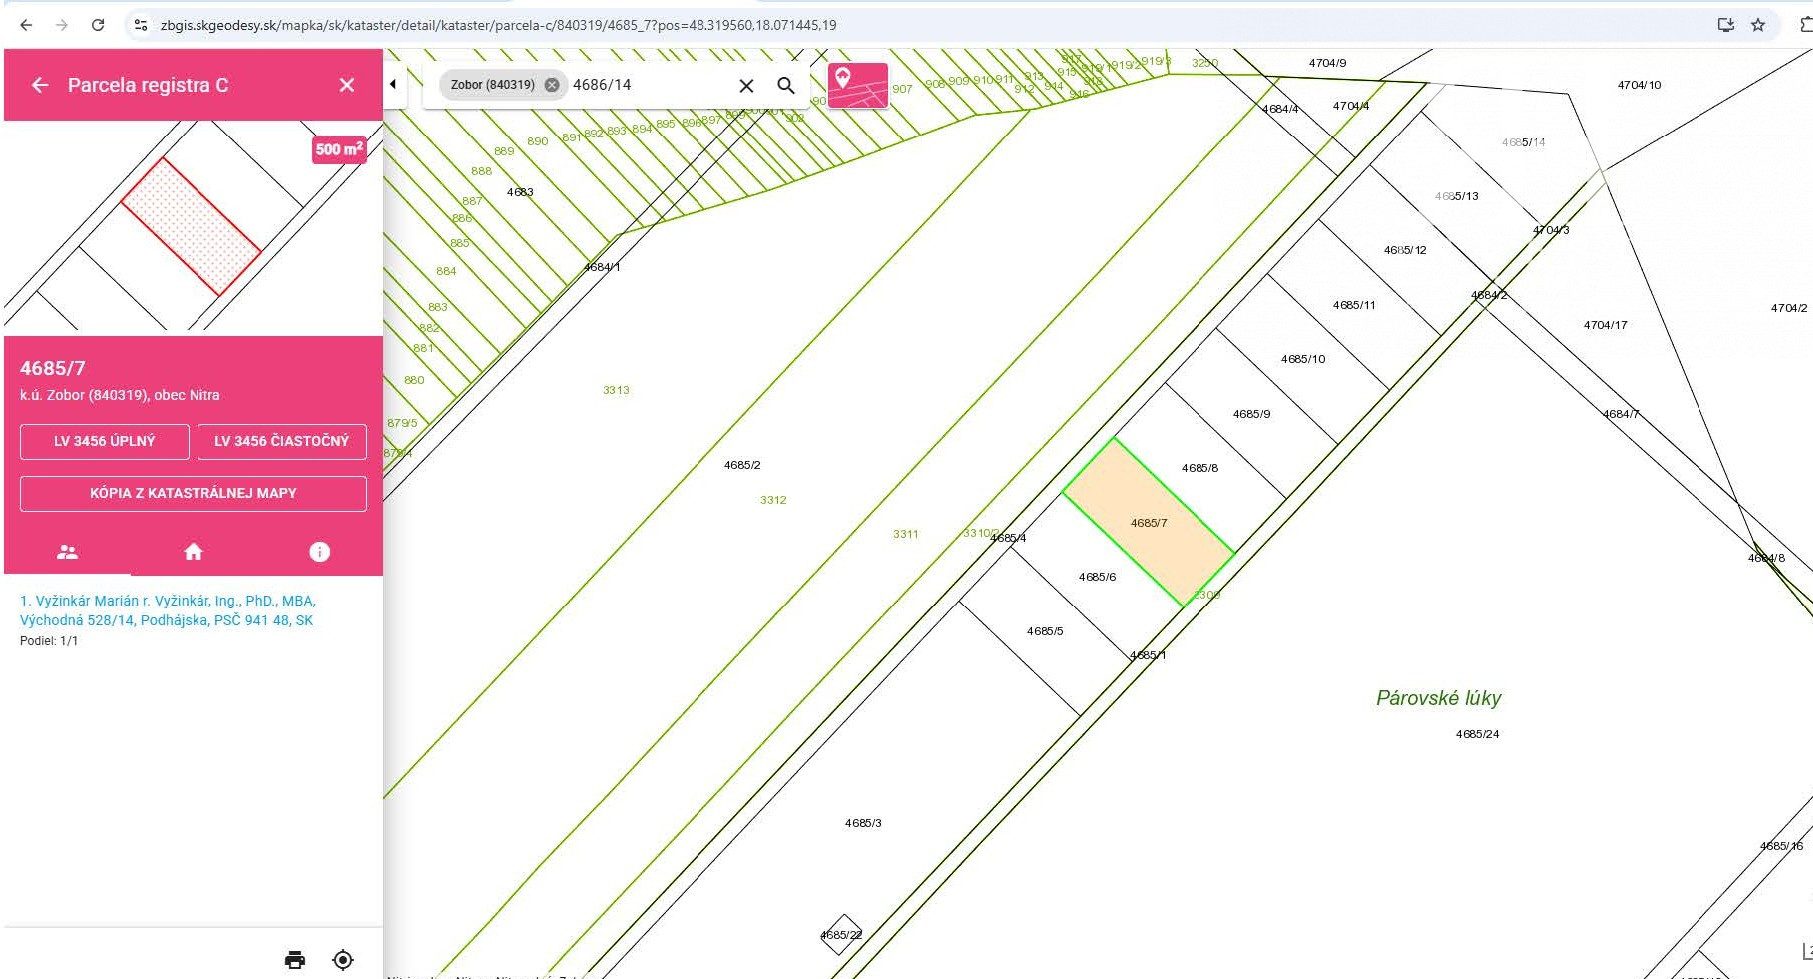Collapse the left sidebar panel arrow
This screenshot has height=979, width=1813.
click(x=393, y=85)
